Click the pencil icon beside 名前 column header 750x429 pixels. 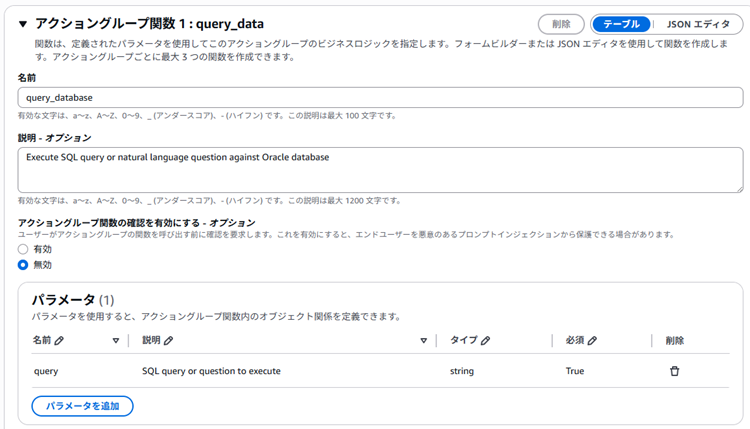[x=59, y=341]
